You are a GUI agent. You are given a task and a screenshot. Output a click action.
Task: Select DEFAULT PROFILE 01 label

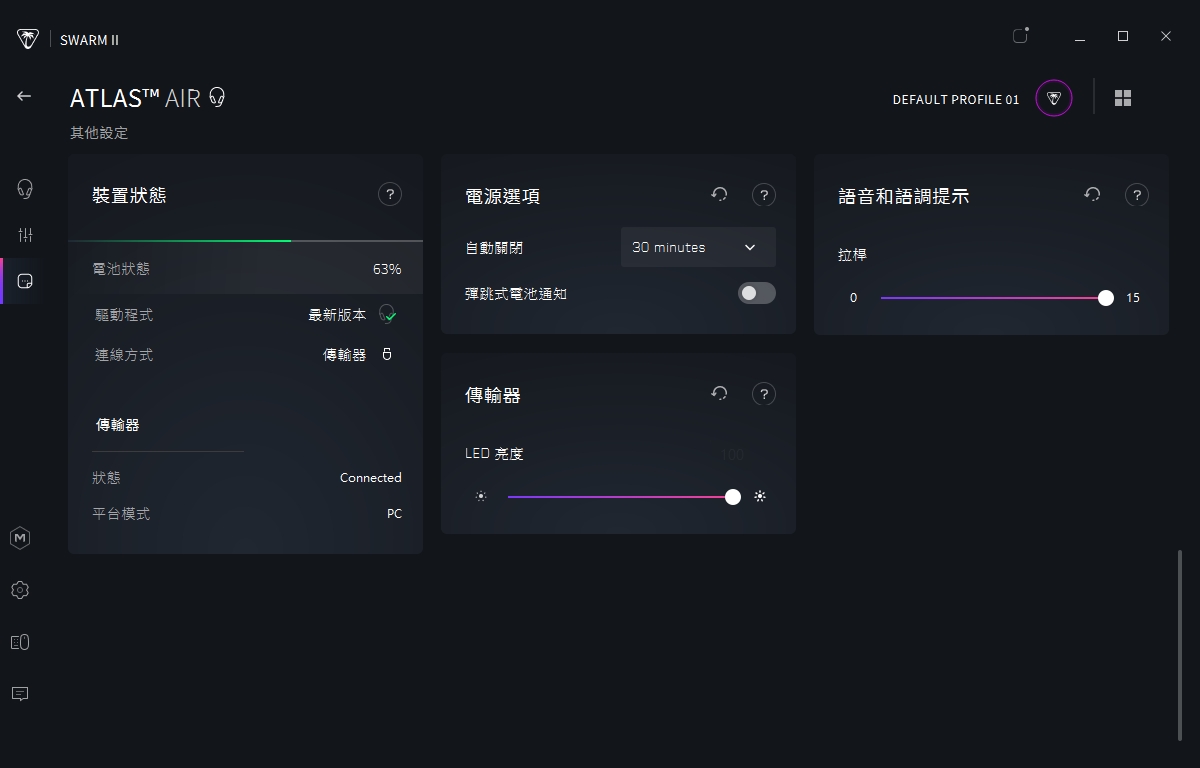pyautogui.click(x=956, y=99)
